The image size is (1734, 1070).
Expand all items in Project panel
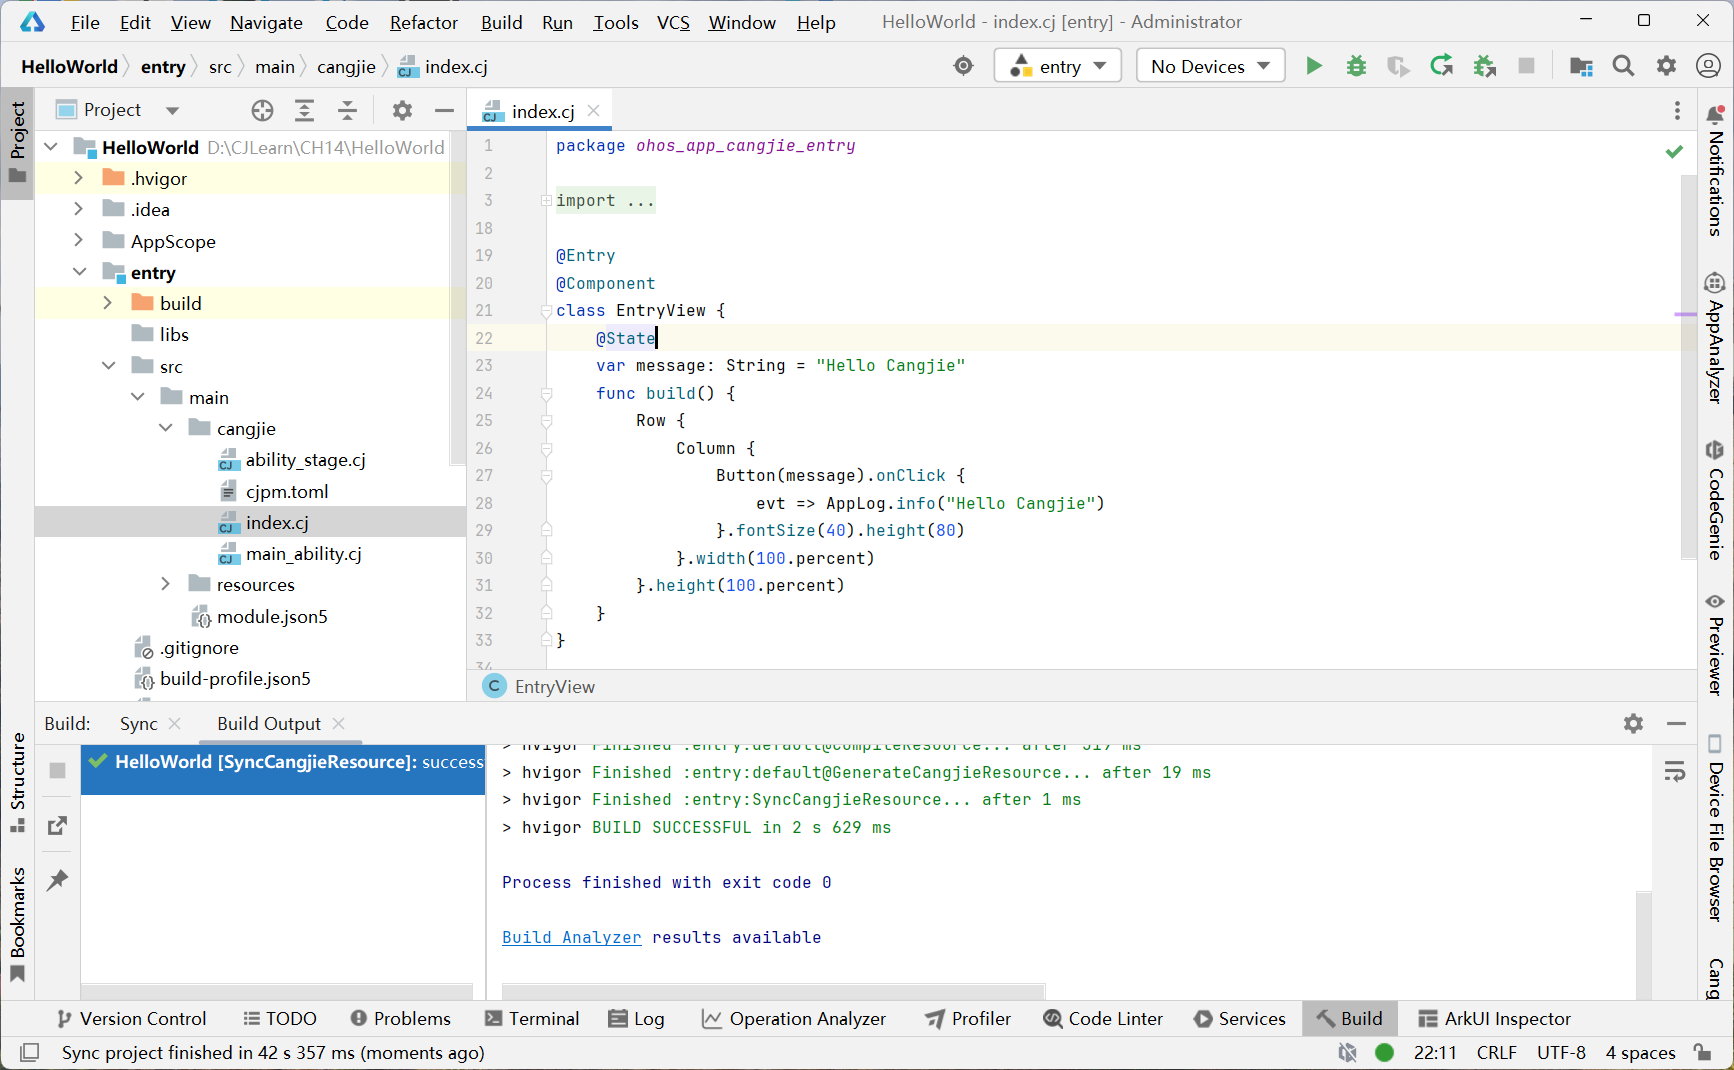click(x=304, y=110)
